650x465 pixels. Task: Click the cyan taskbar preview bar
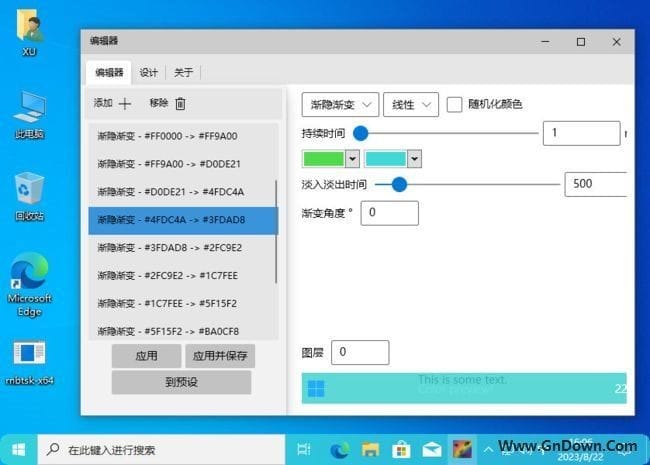pyautogui.click(x=464, y=388)
